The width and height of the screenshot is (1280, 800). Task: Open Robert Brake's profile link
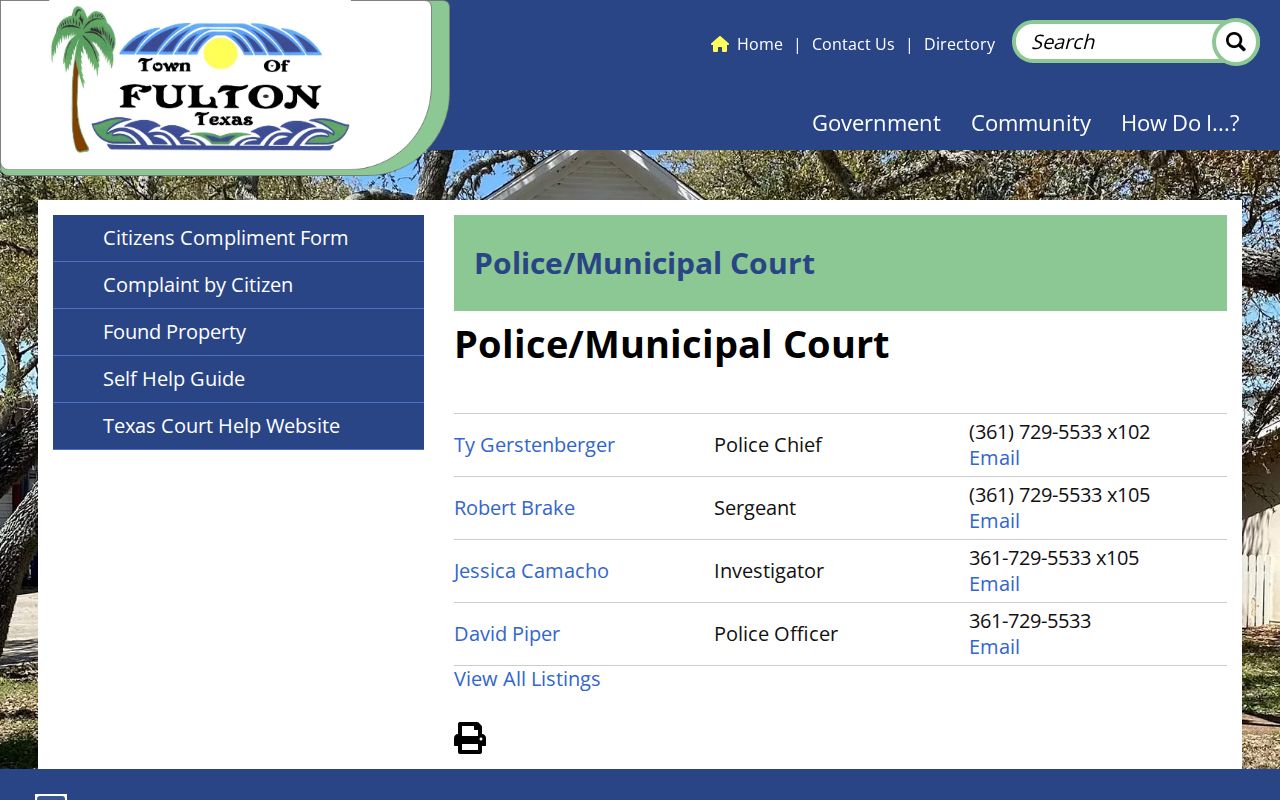pos(514,508)
